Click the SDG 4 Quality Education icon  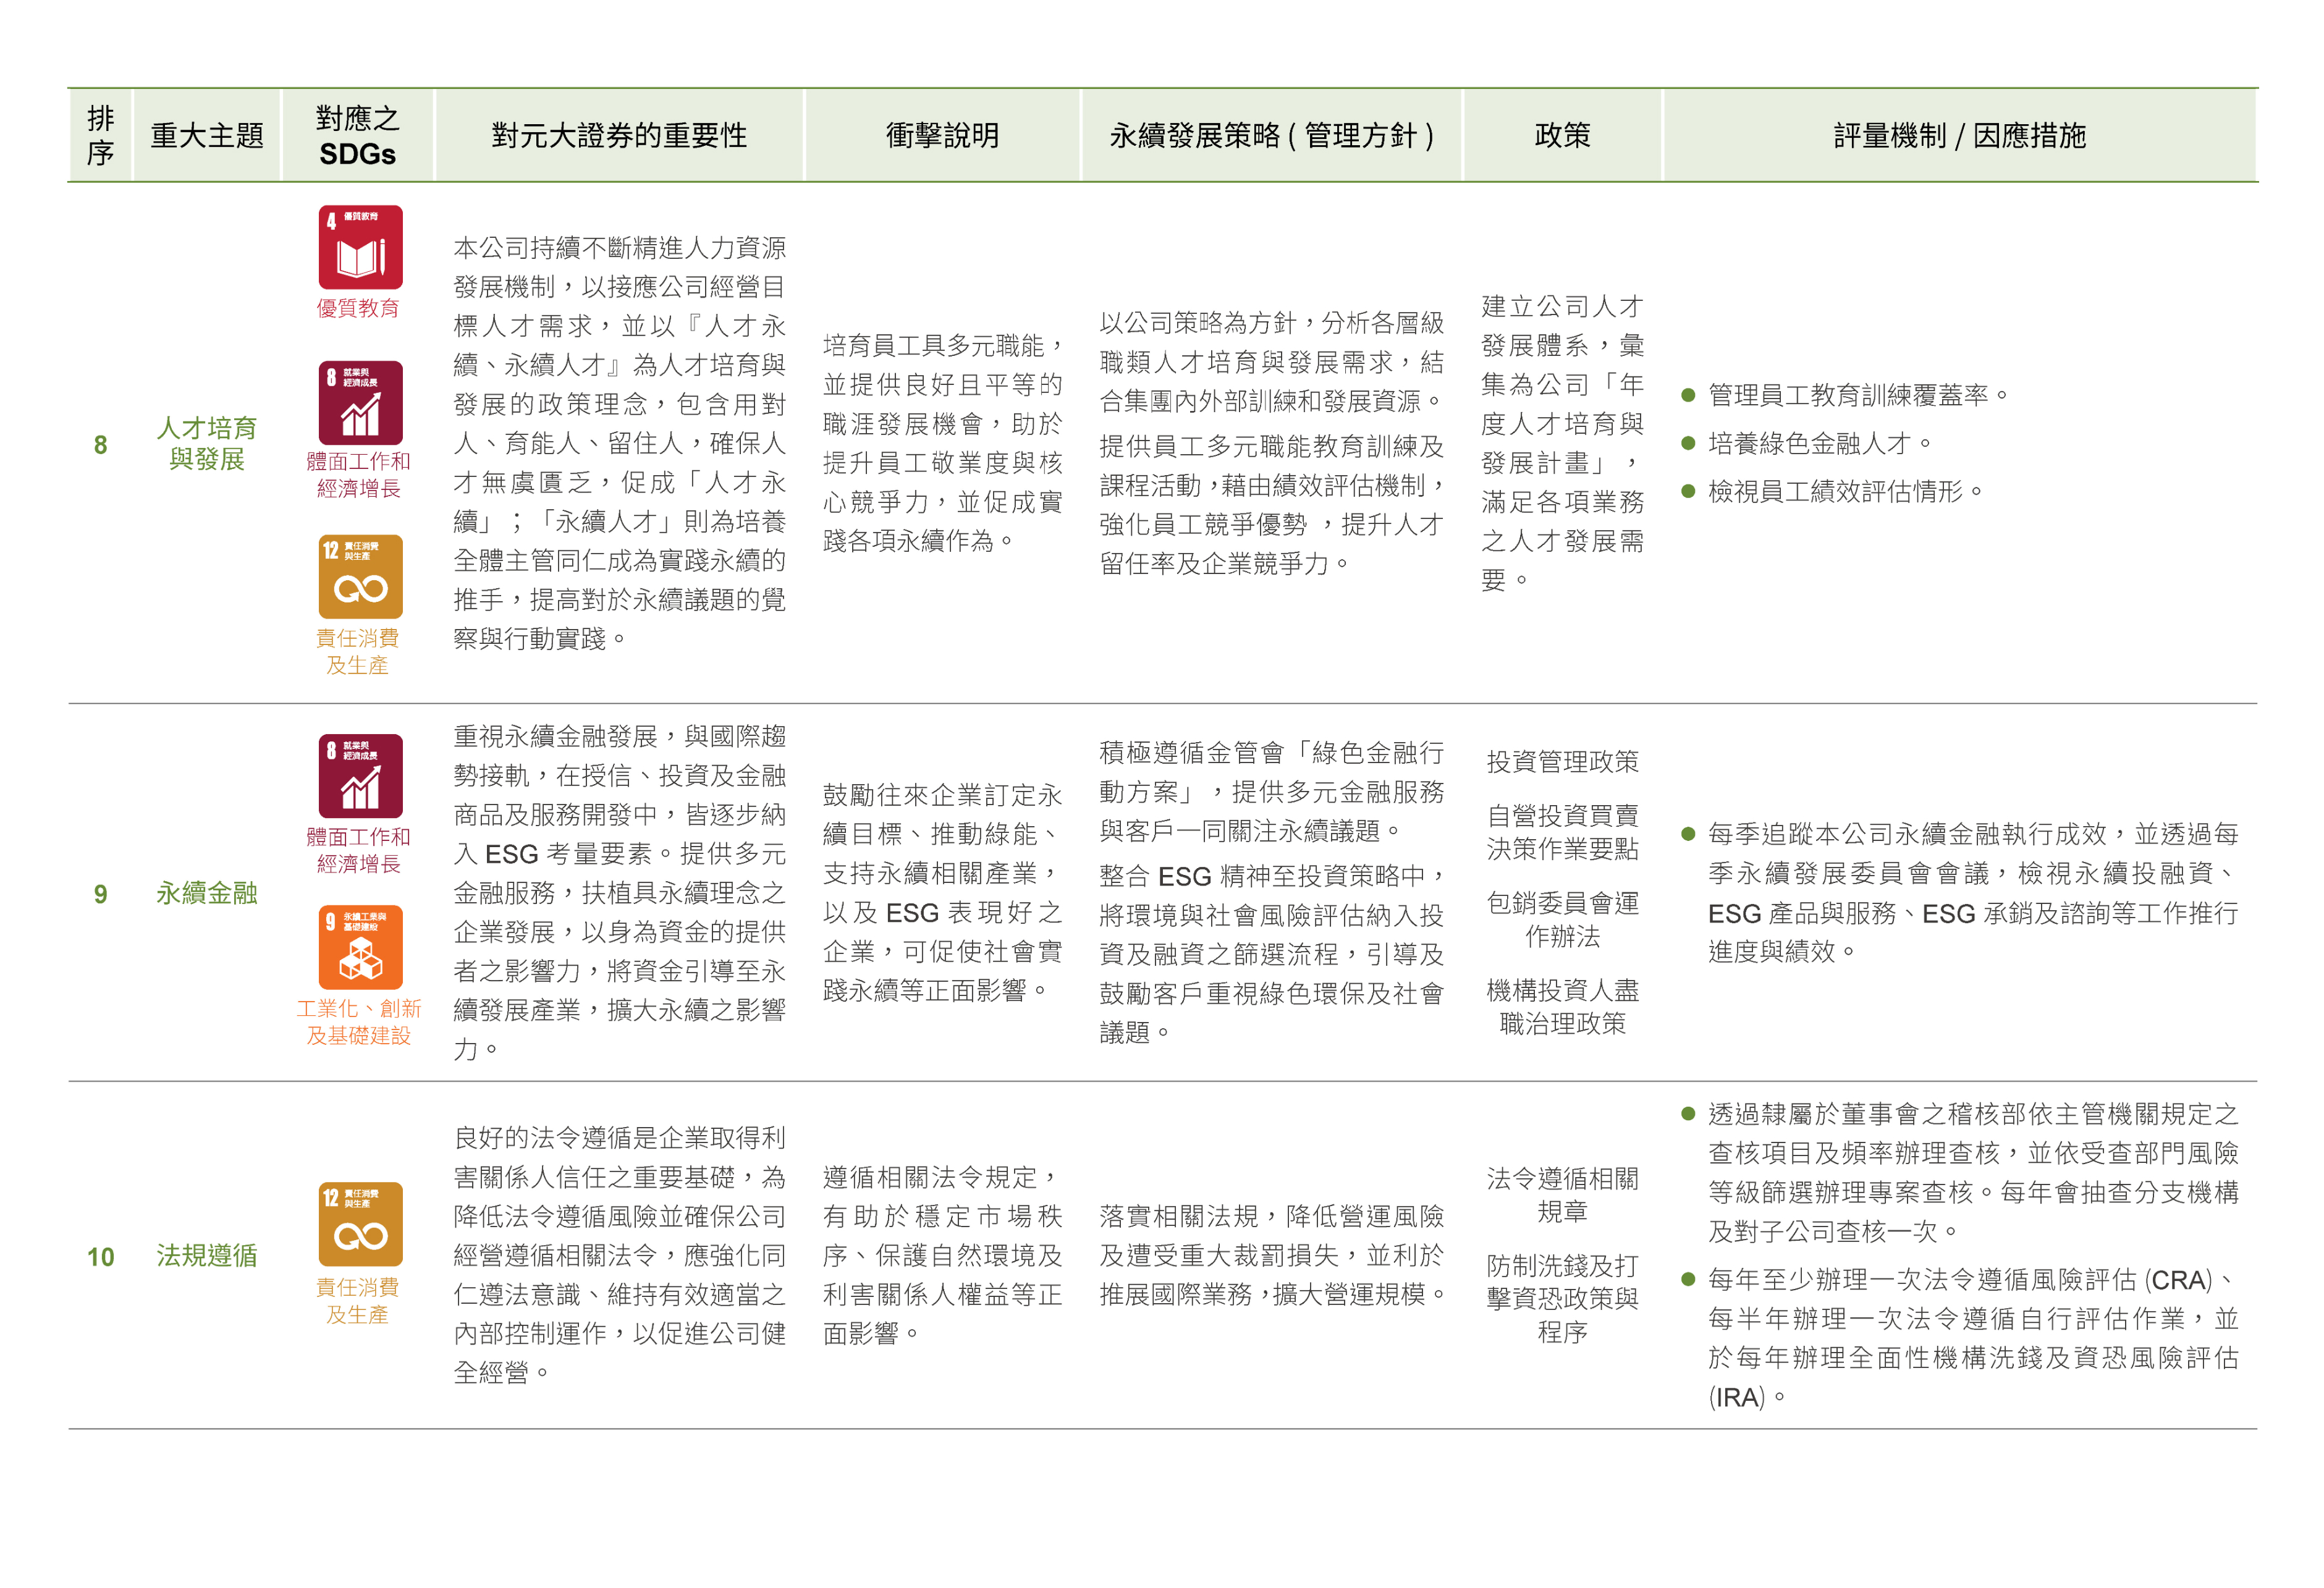click(x=360, y=247)
